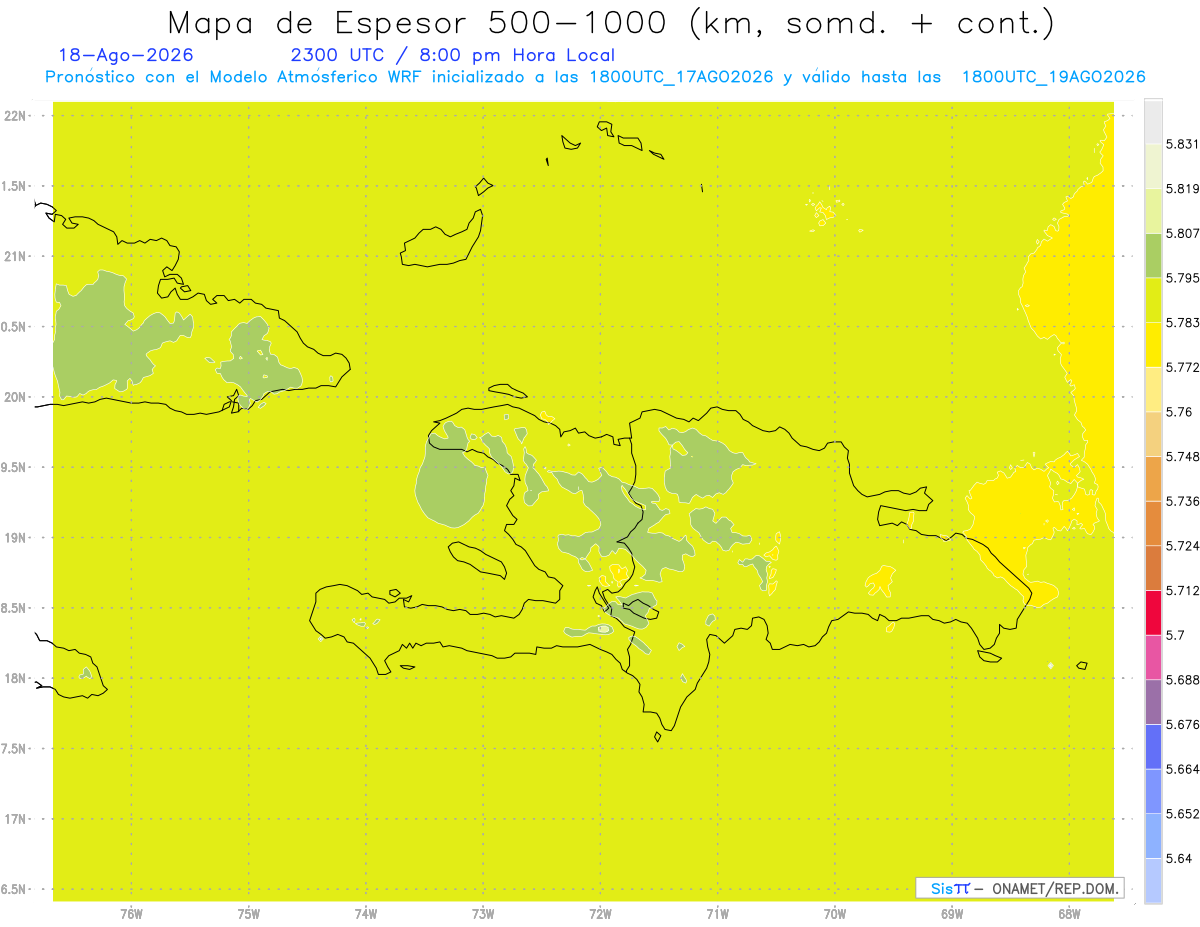The width and height of the screenshot is (1200, 927).
Task: Click the 73W longitude label
Action: tap(483, 914)
